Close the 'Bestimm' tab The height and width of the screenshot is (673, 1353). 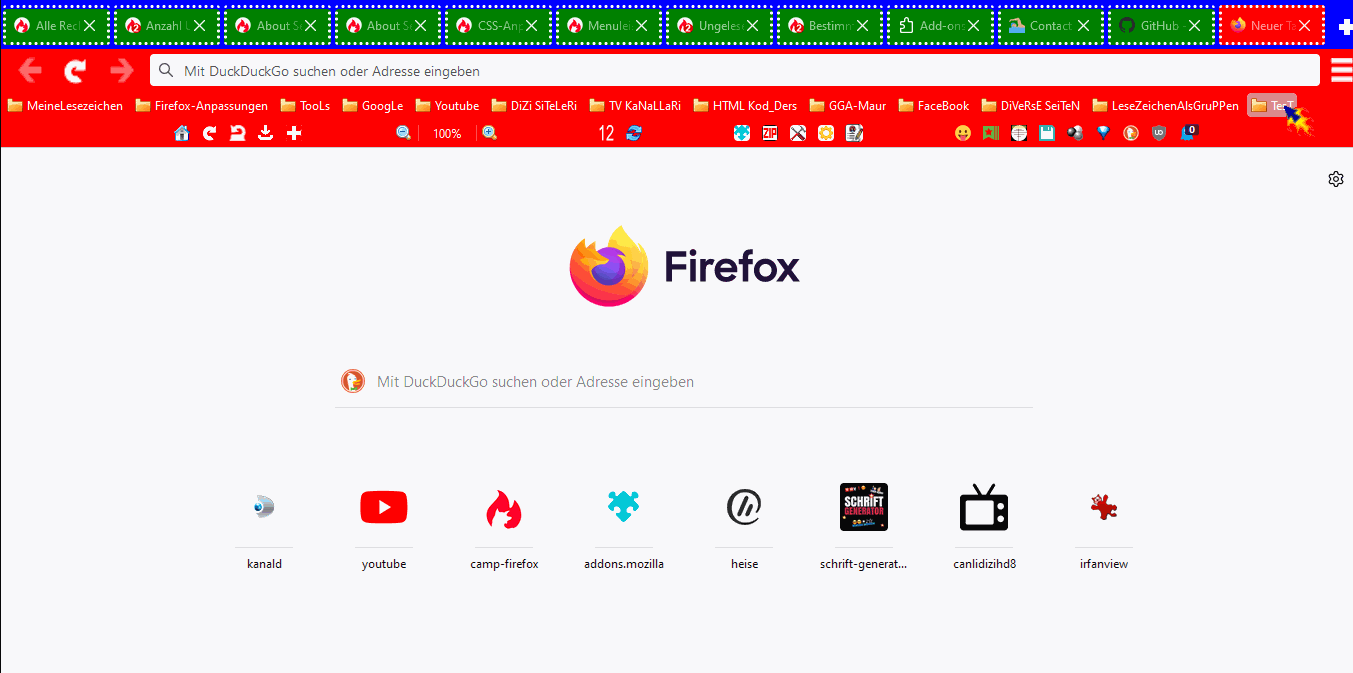point(863,26)
